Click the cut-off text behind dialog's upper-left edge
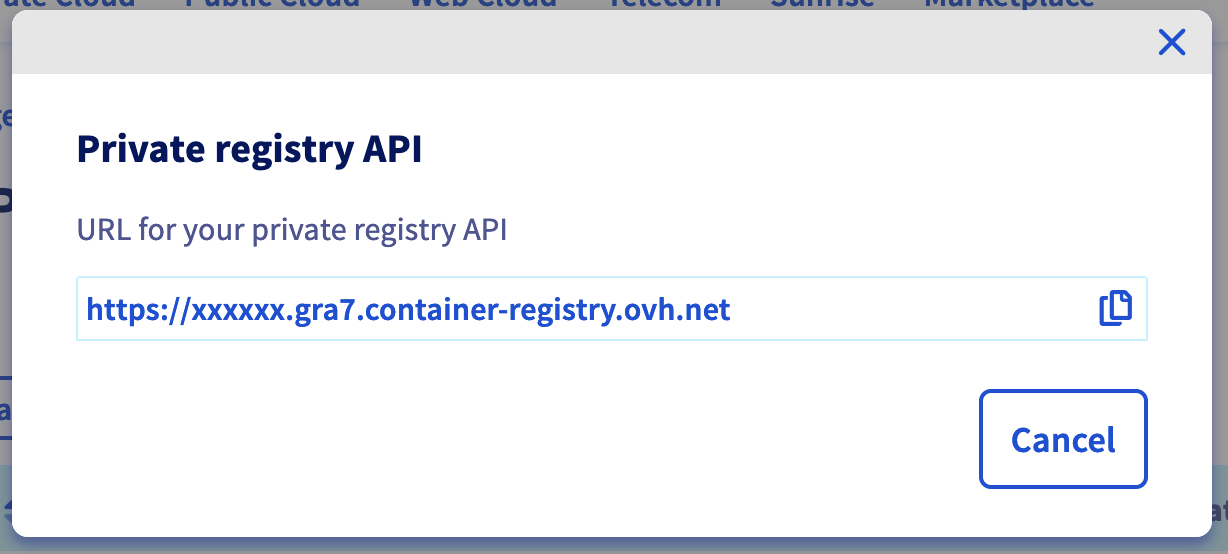Viewport: 1228px width, 554px height. tap(5, 117)
